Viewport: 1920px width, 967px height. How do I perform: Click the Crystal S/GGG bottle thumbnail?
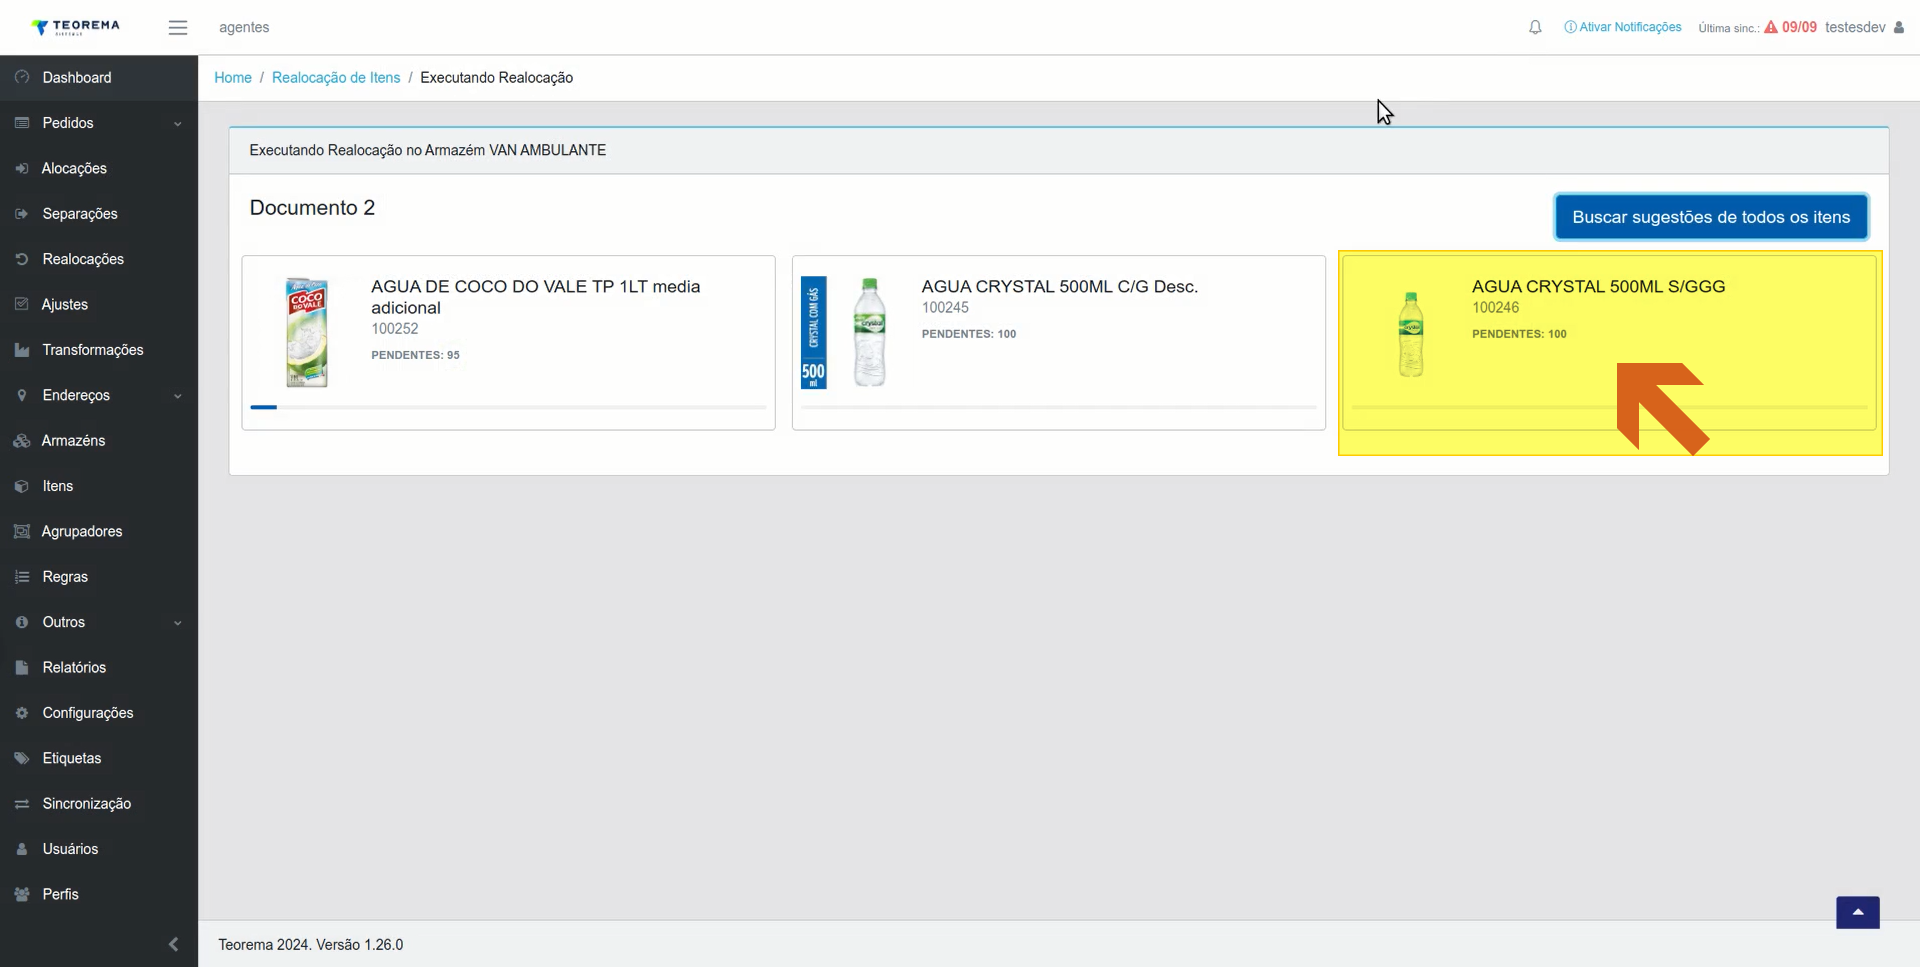(1411, 334)
